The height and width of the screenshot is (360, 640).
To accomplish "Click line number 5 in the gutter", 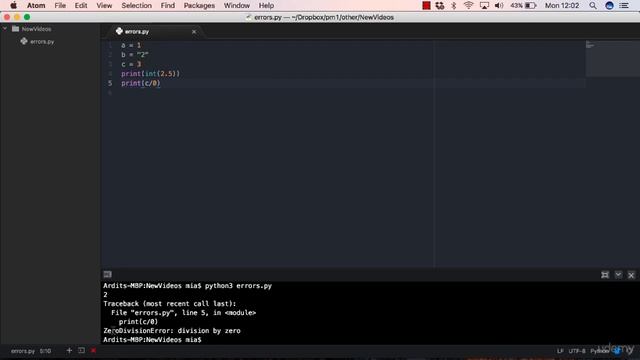I will click(x=110, y=83).
